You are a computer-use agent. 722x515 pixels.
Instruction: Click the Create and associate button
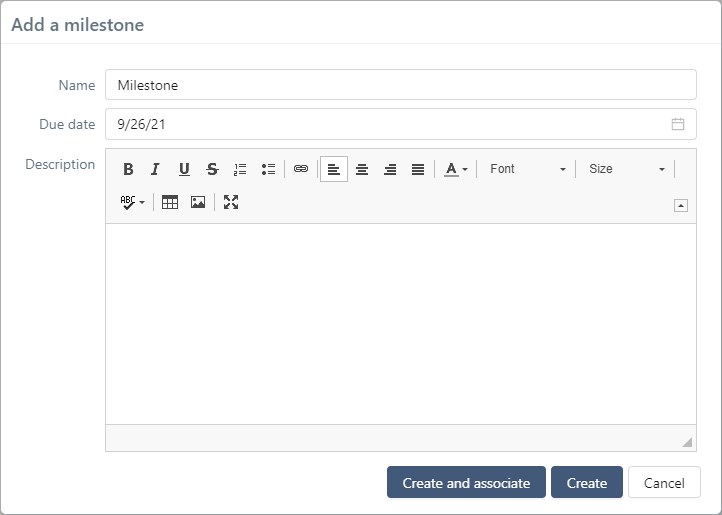pos(466,483)
